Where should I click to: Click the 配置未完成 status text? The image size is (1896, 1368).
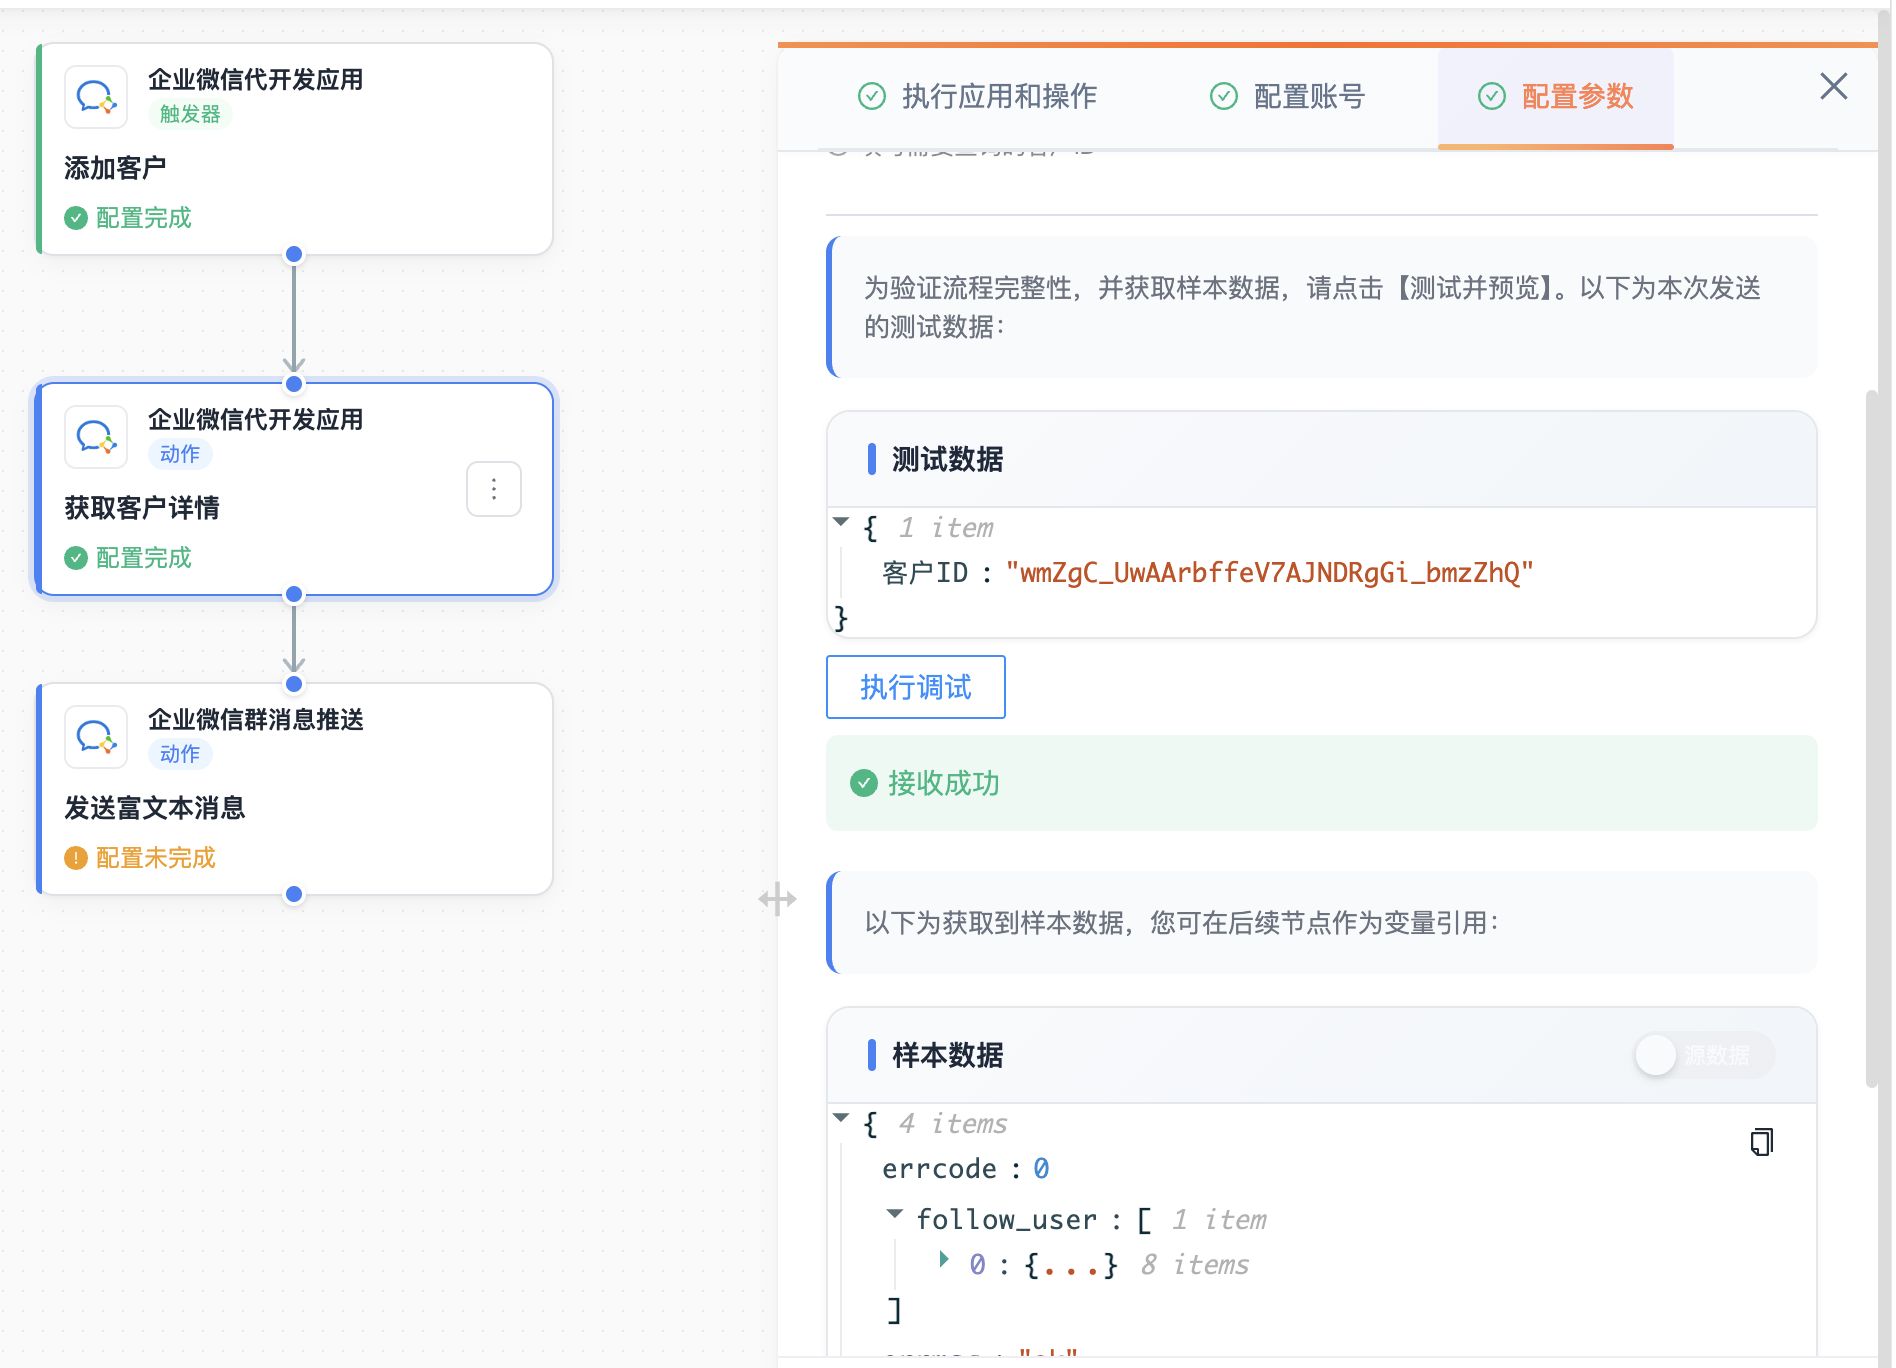pyautogui.click(x=156, y=858)
